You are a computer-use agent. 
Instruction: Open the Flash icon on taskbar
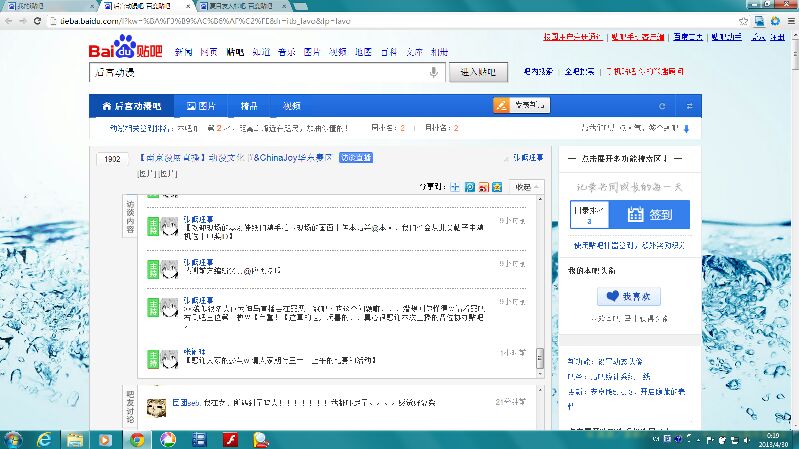[230, 439]
